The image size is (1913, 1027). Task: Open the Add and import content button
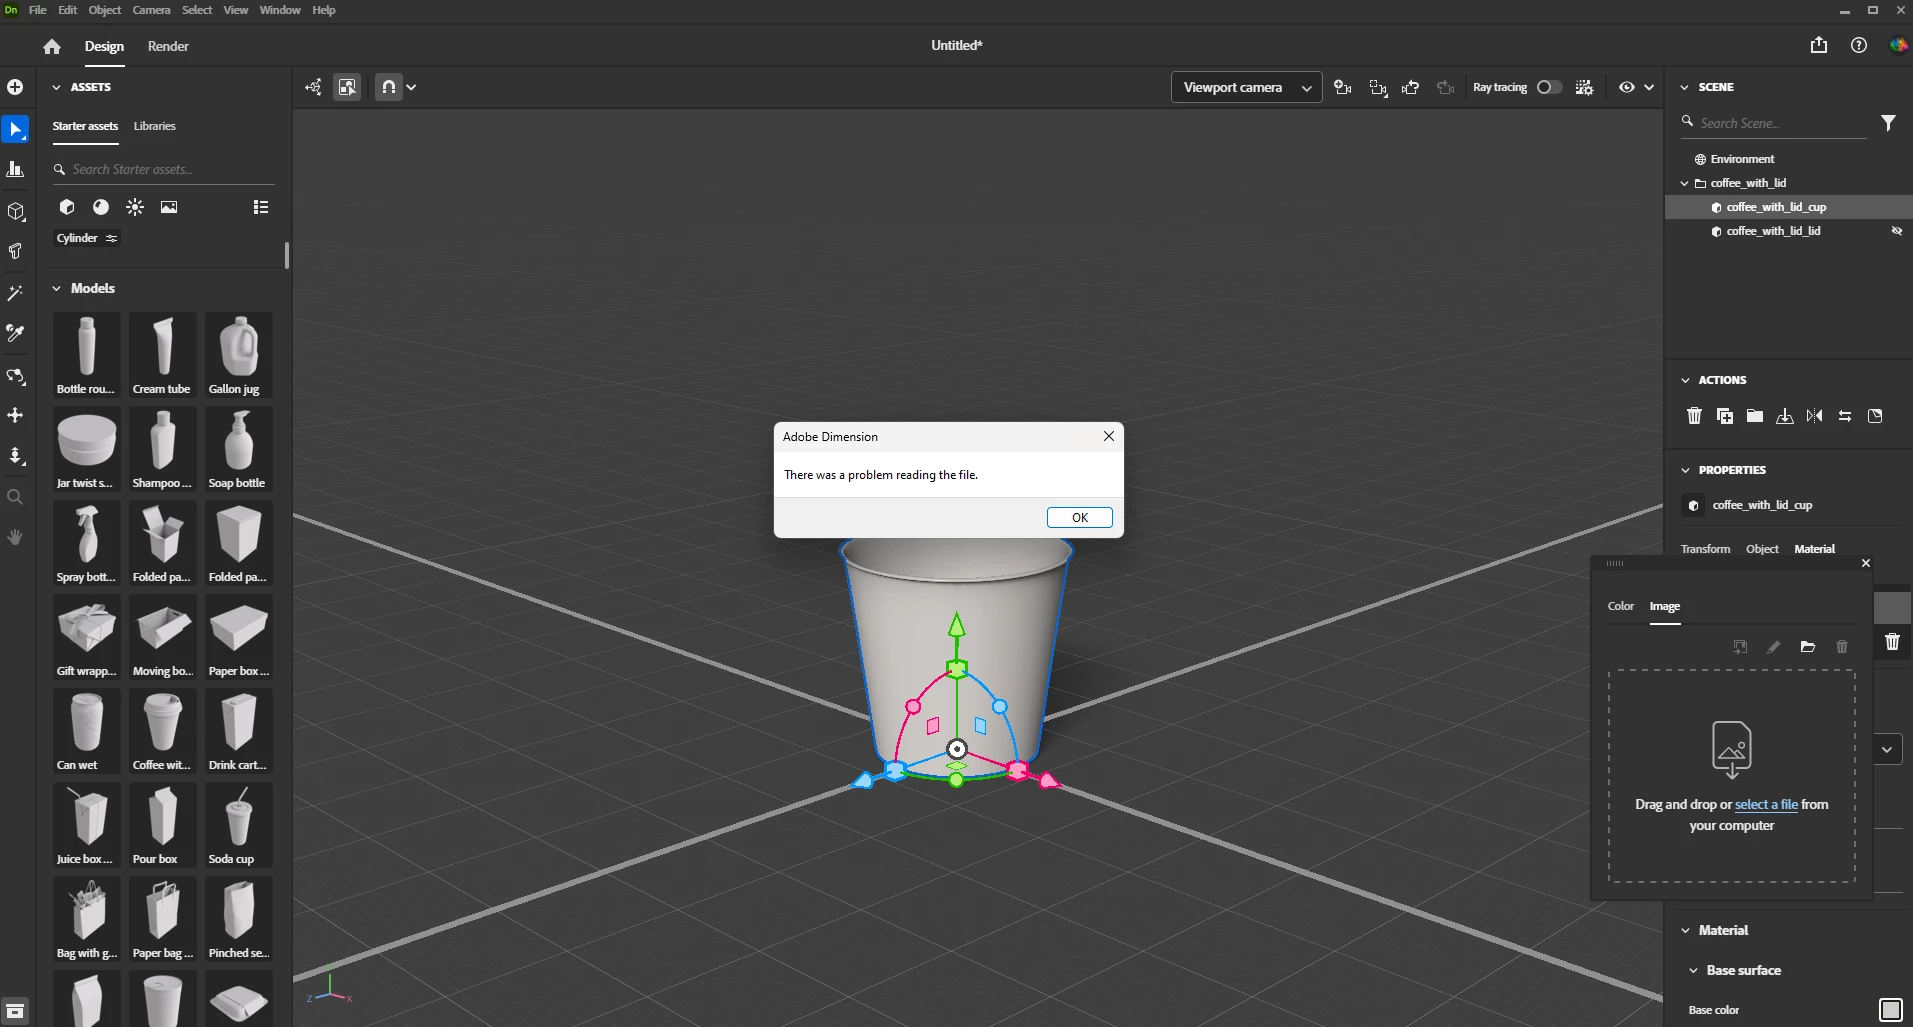(x=15, y=87)
